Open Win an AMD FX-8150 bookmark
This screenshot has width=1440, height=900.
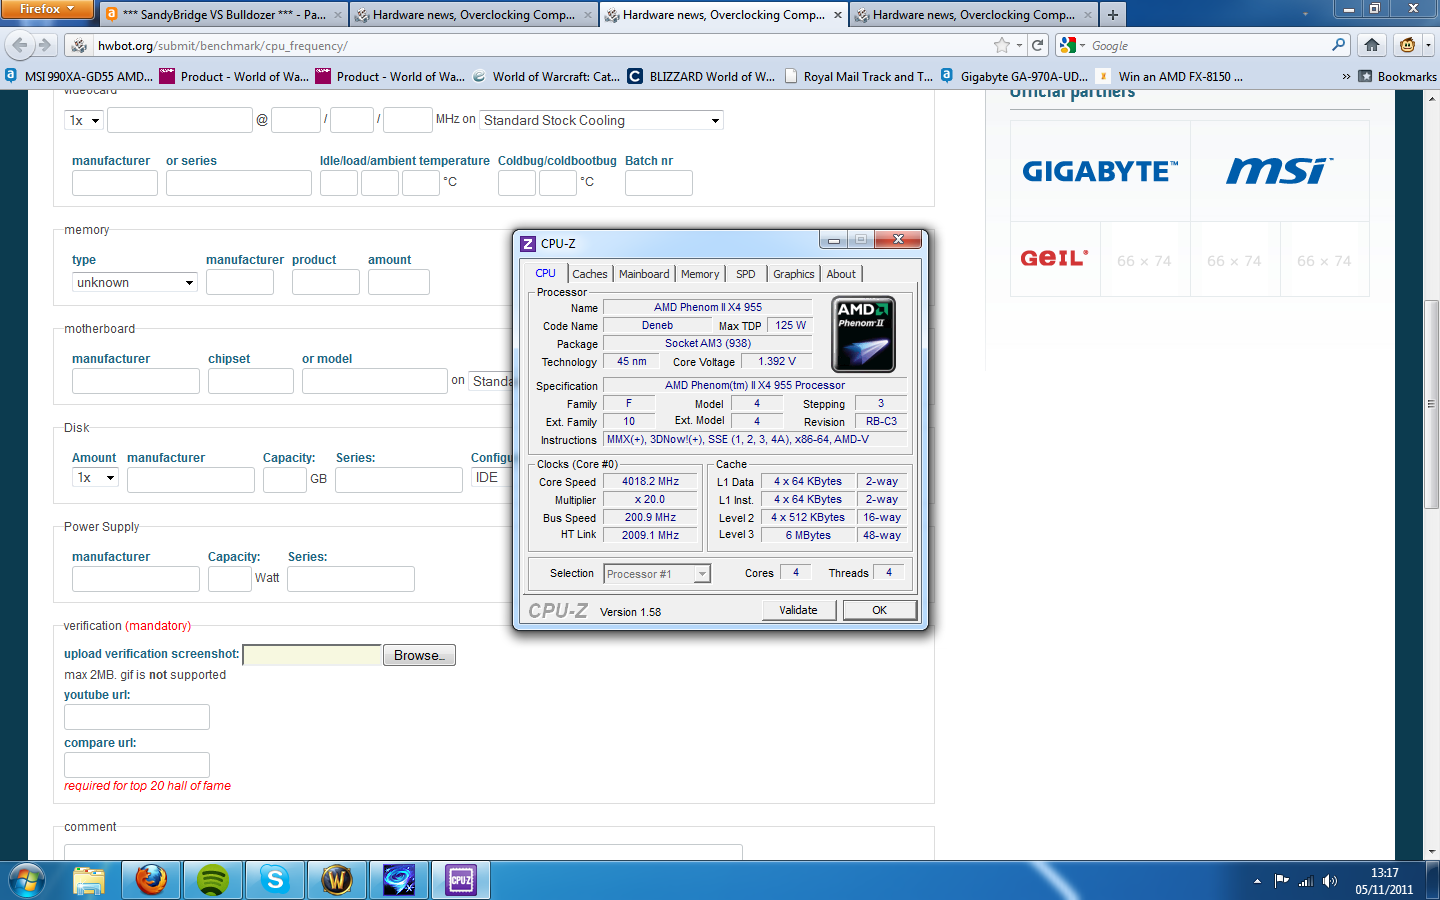[1171, 76]
